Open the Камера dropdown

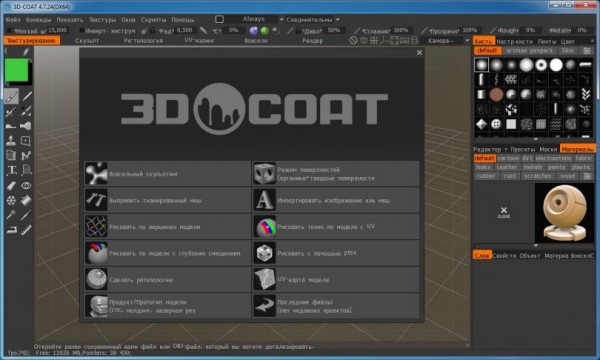[467, 41]
